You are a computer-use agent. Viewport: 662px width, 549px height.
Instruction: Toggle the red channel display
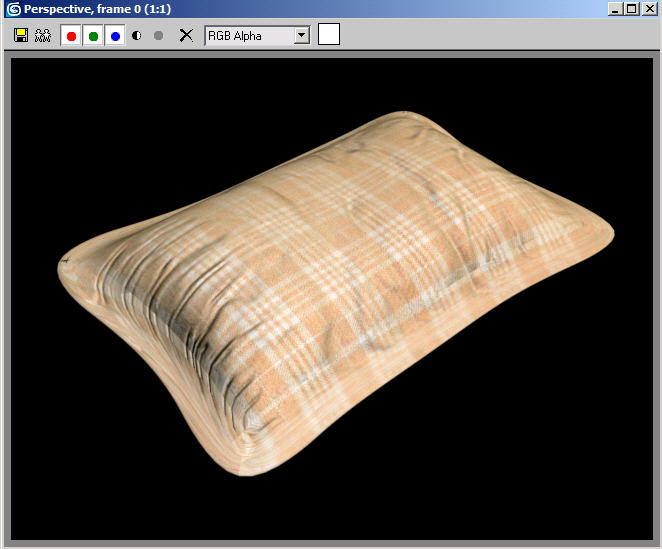pyautogui.click(x=70, y=36)
